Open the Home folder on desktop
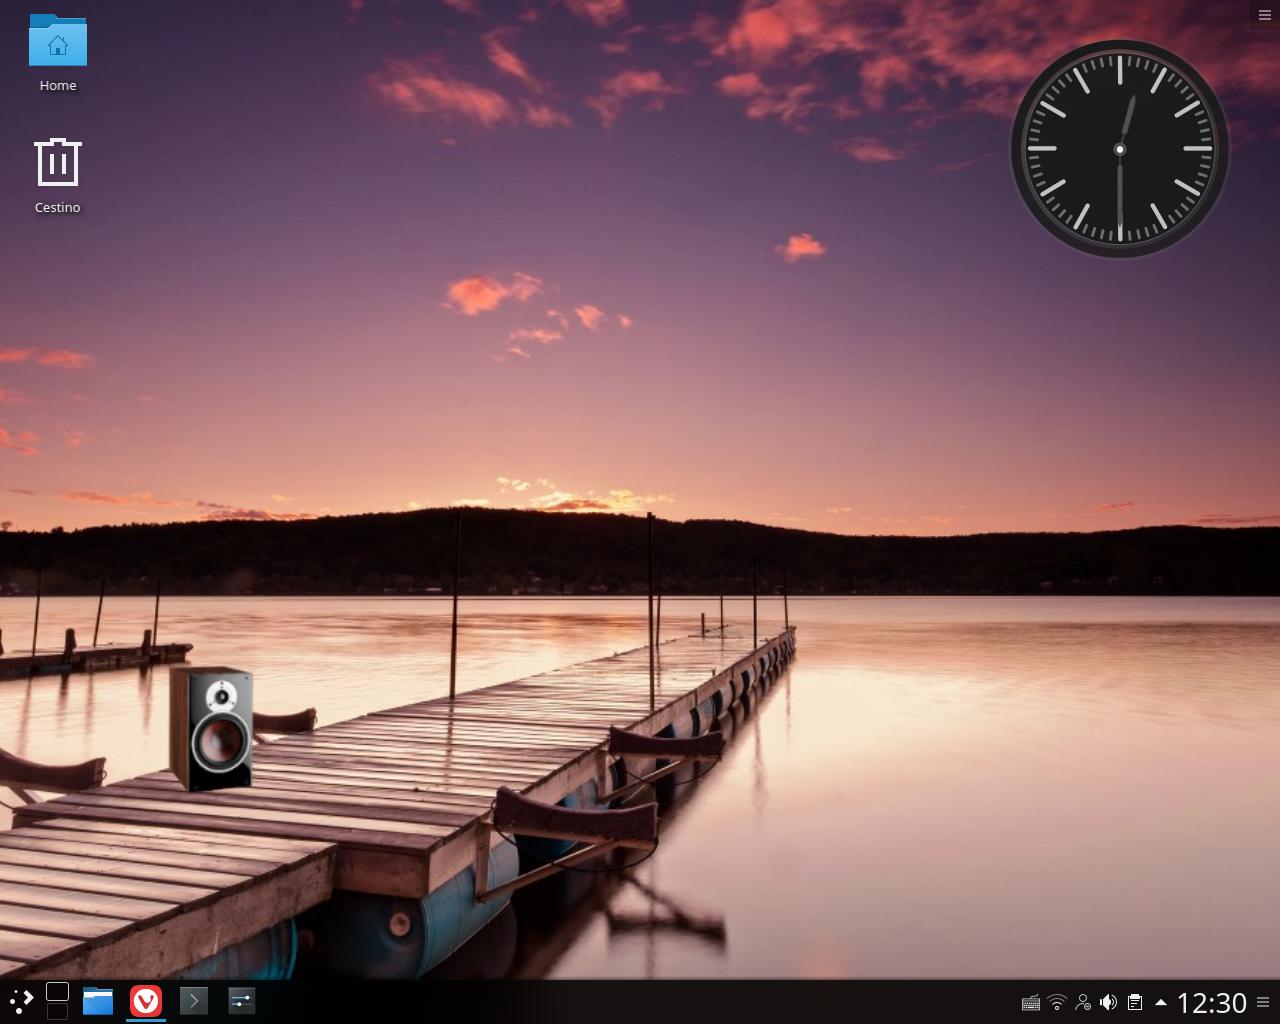Image resolution: width=1280 pixels, height=1024 pixels. 58,53
